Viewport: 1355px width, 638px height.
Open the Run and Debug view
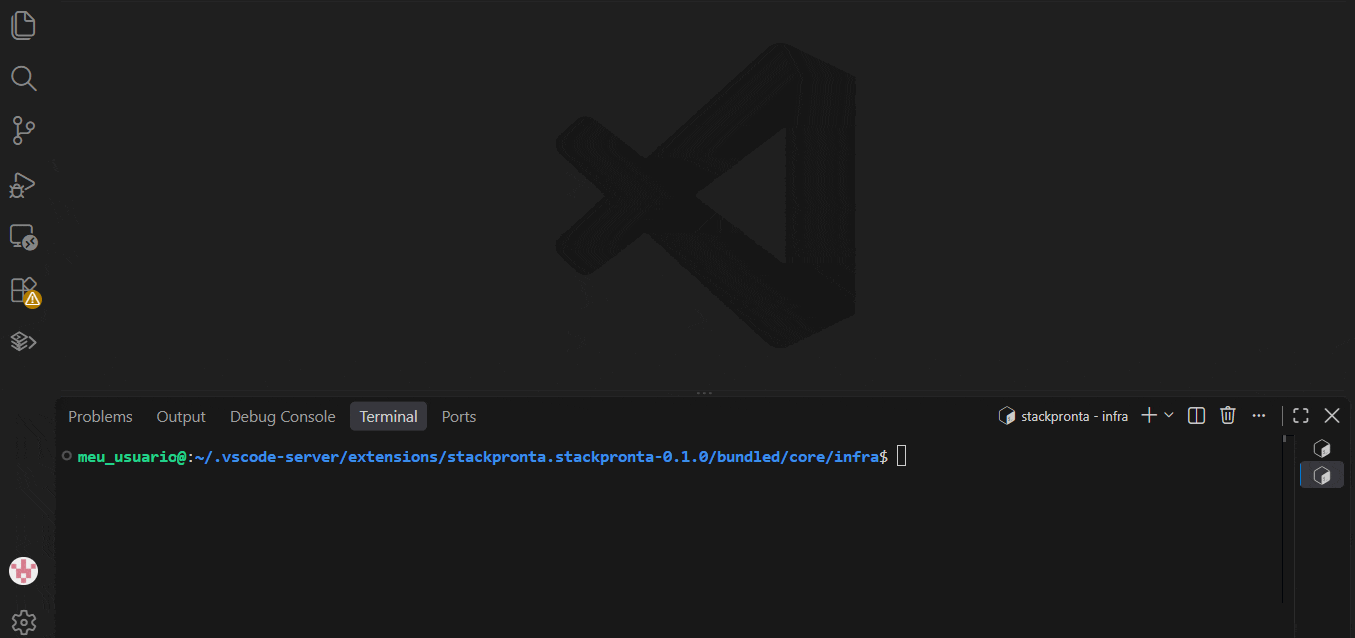pos(23,185)
